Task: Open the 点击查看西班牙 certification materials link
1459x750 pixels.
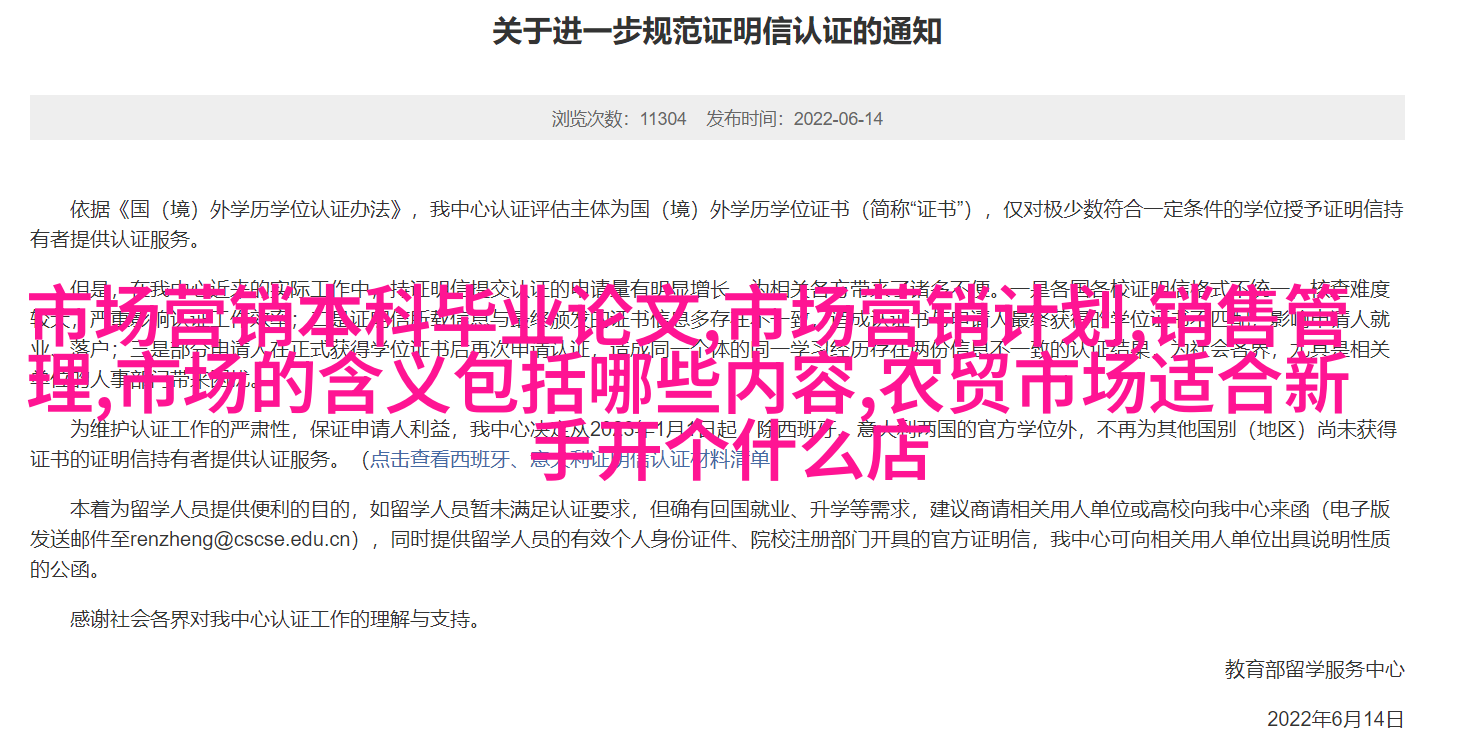Action: (570, 459)
